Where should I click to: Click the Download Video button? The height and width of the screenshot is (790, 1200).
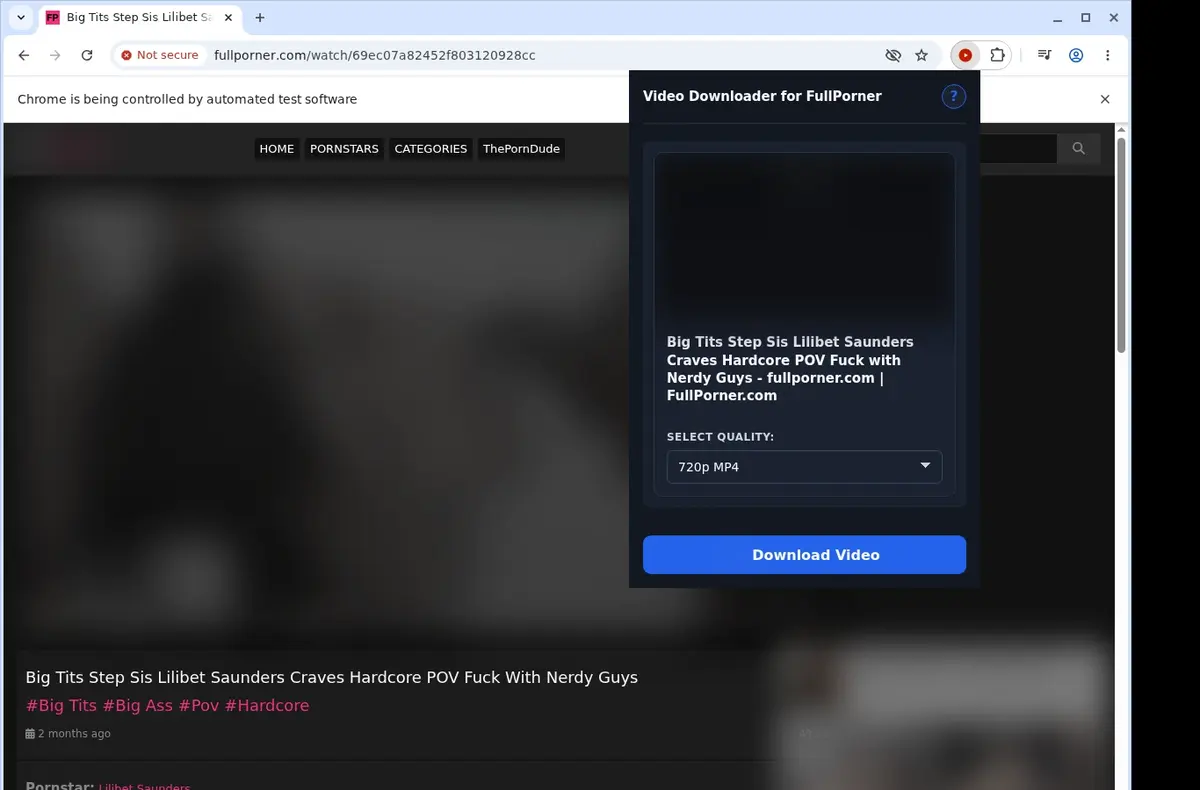804,555
